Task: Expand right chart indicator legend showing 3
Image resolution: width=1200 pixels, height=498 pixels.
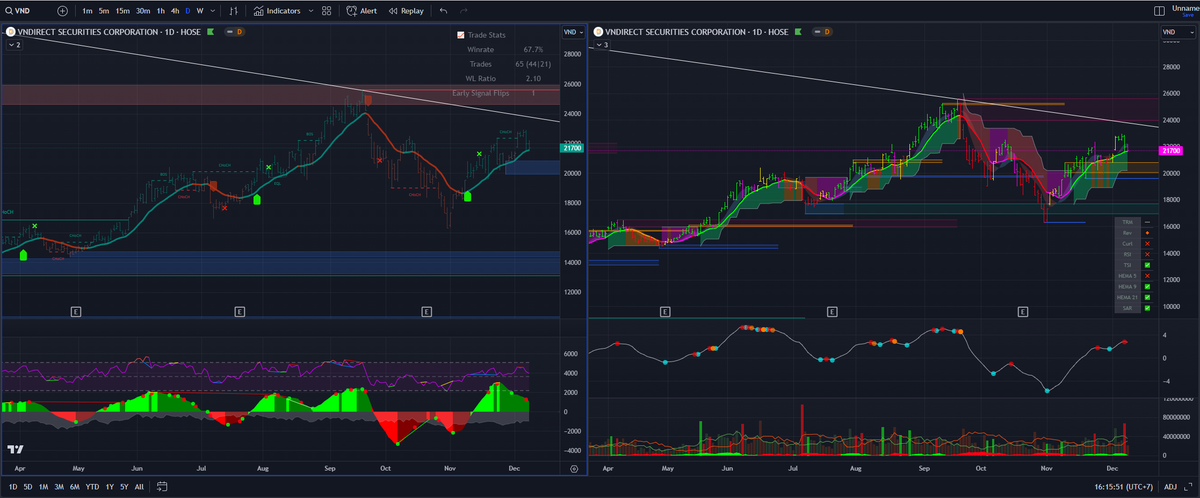Action: [602, 45]
